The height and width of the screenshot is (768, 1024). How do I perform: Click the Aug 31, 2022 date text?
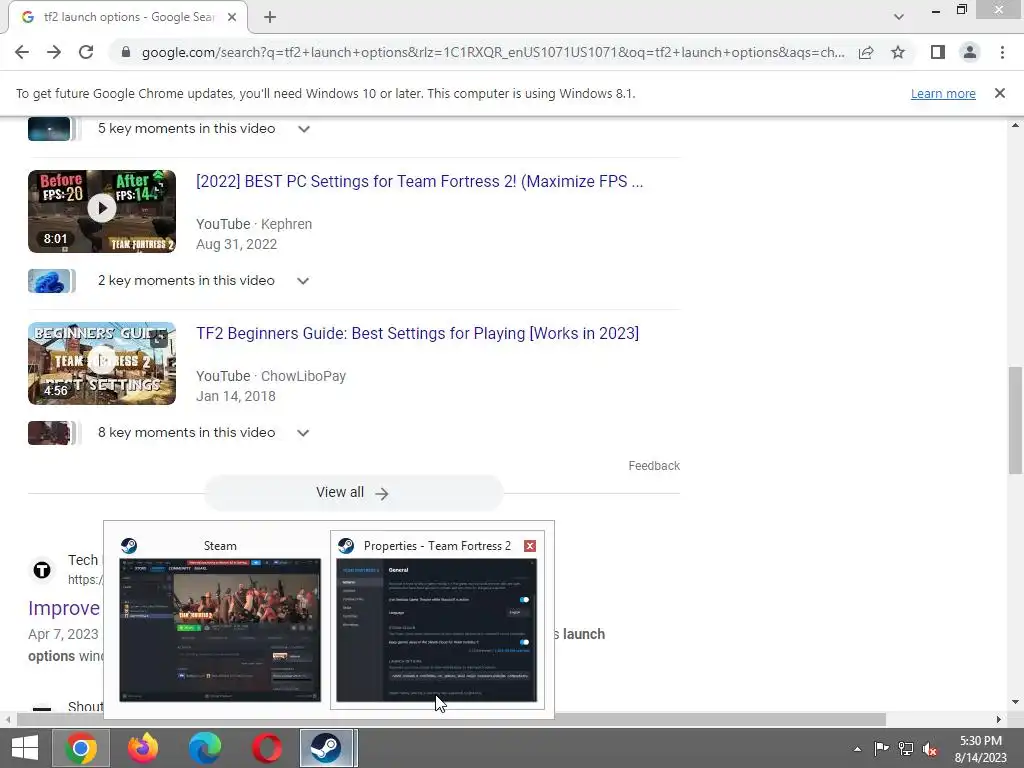[236, 244]
